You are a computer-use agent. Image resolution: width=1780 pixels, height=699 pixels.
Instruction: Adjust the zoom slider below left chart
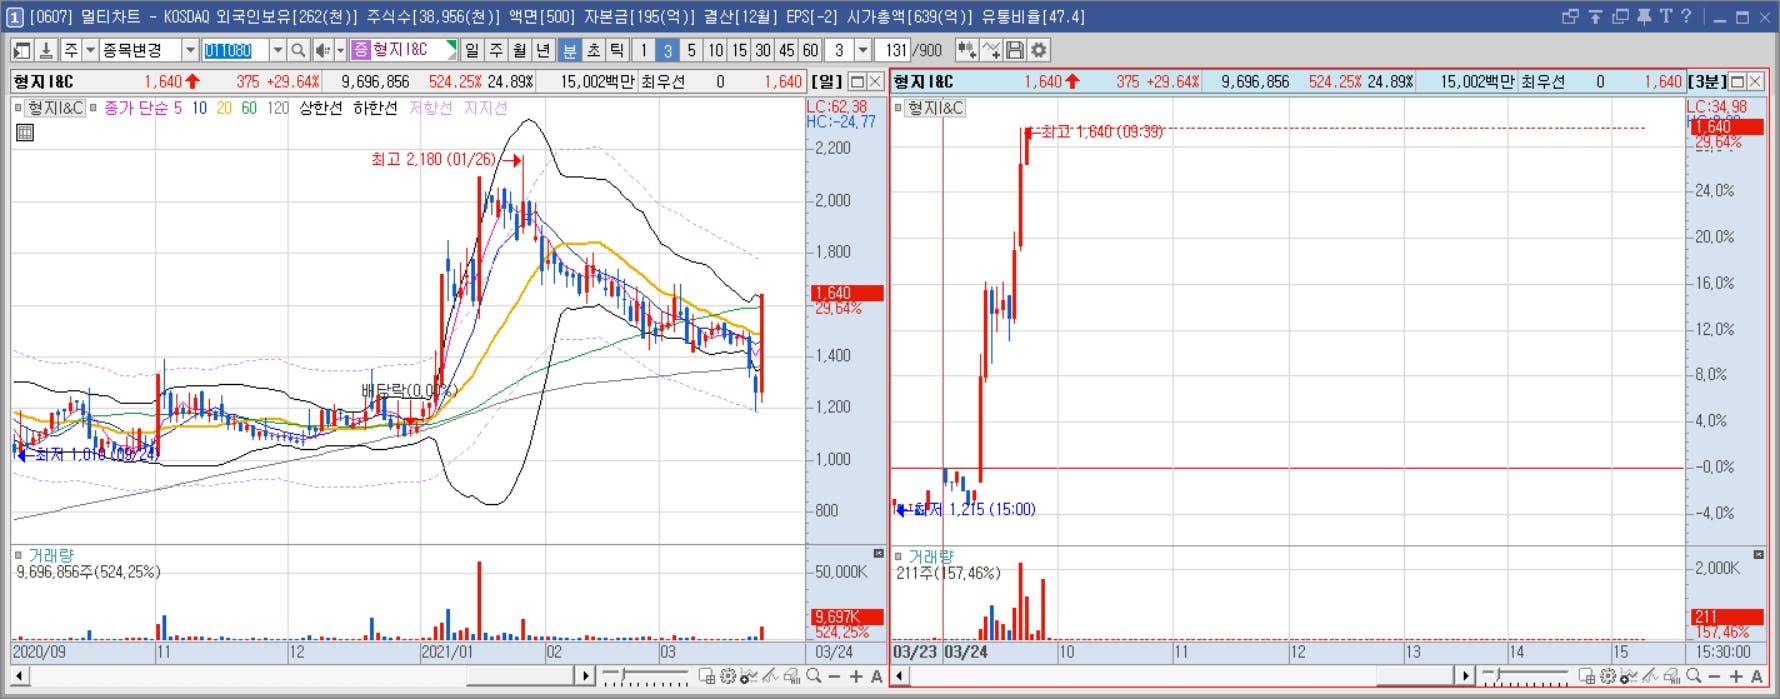(x=646, y=677)
